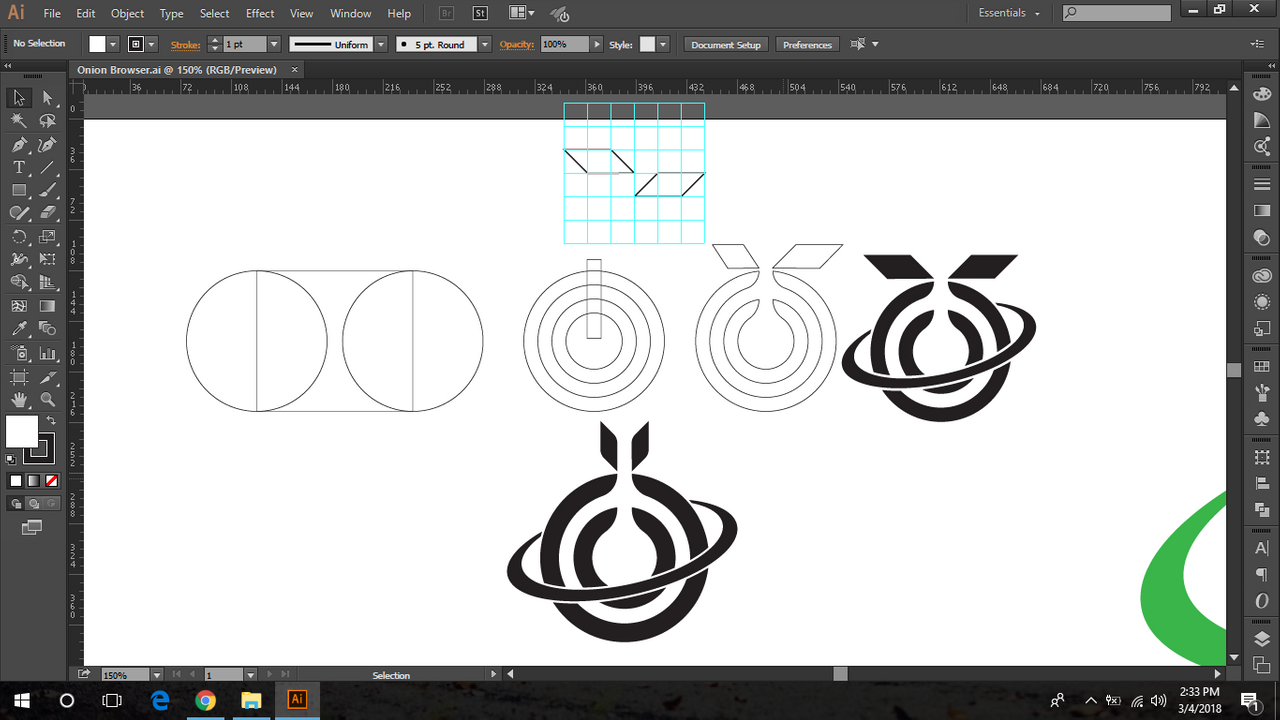1280x720 pixels.
Task: Open the Stroke panel link
Action: [x=185, y=44]
